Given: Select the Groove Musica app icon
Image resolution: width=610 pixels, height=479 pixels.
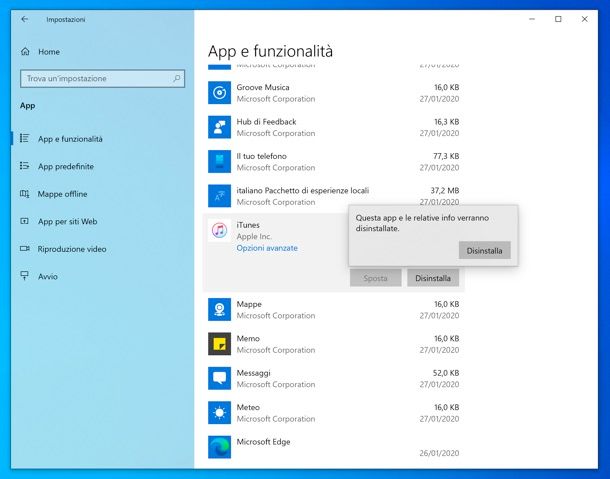Looking at the screenshot, I should (219, 93).
